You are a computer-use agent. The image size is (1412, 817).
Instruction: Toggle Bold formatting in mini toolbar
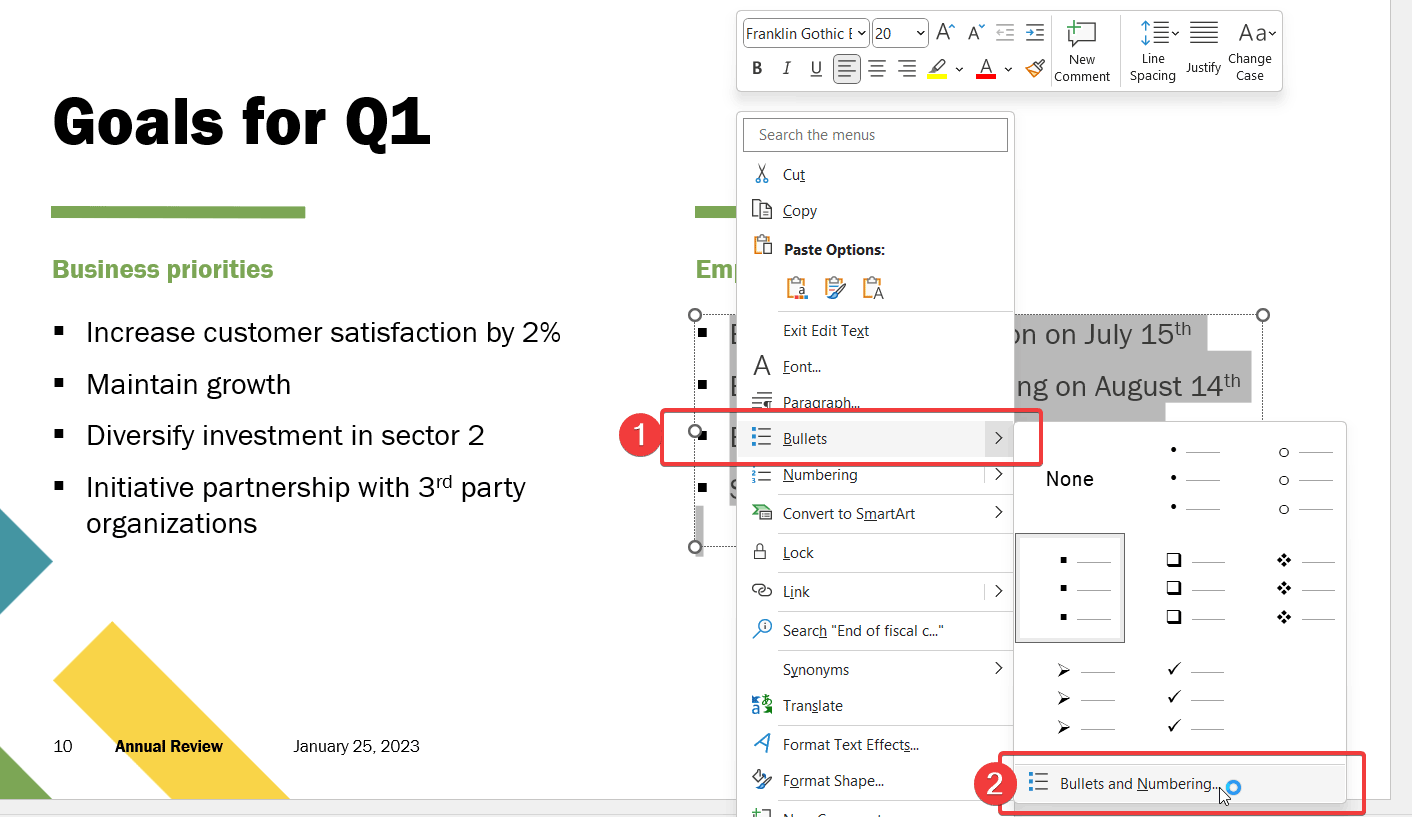point(757,68)
